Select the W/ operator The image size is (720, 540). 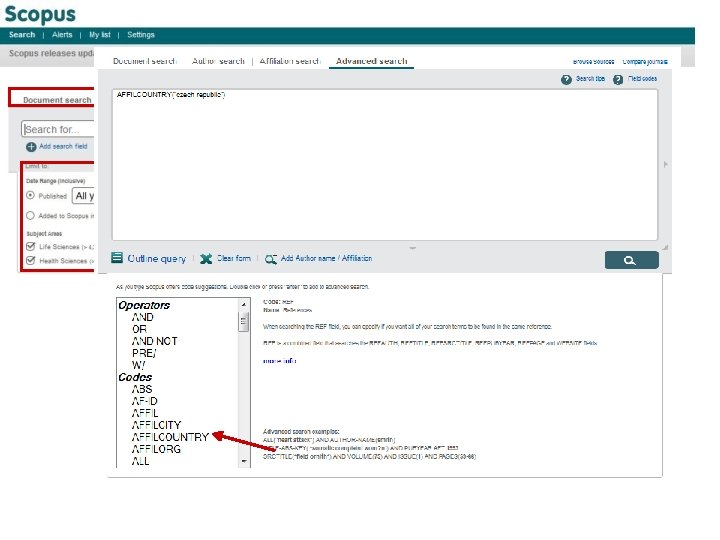(138, 365)
